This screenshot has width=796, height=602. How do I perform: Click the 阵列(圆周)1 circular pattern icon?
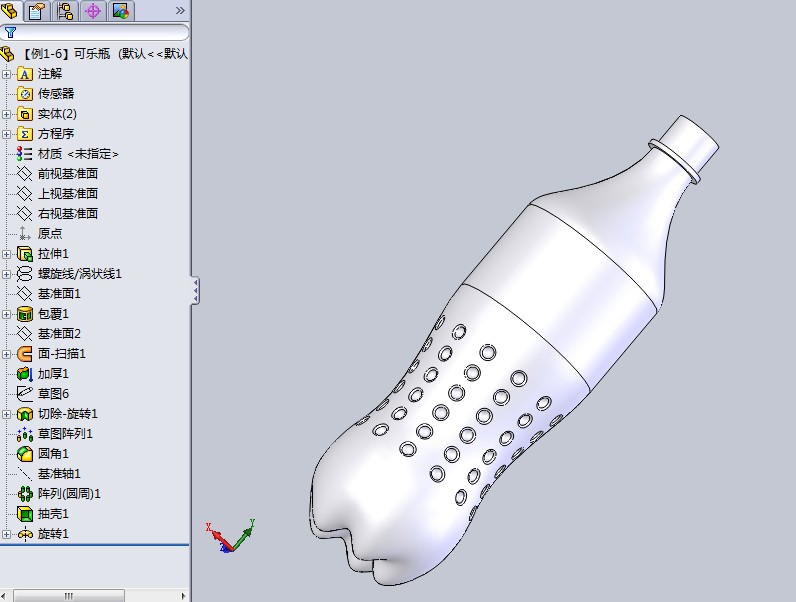click(x=24, y=494)
